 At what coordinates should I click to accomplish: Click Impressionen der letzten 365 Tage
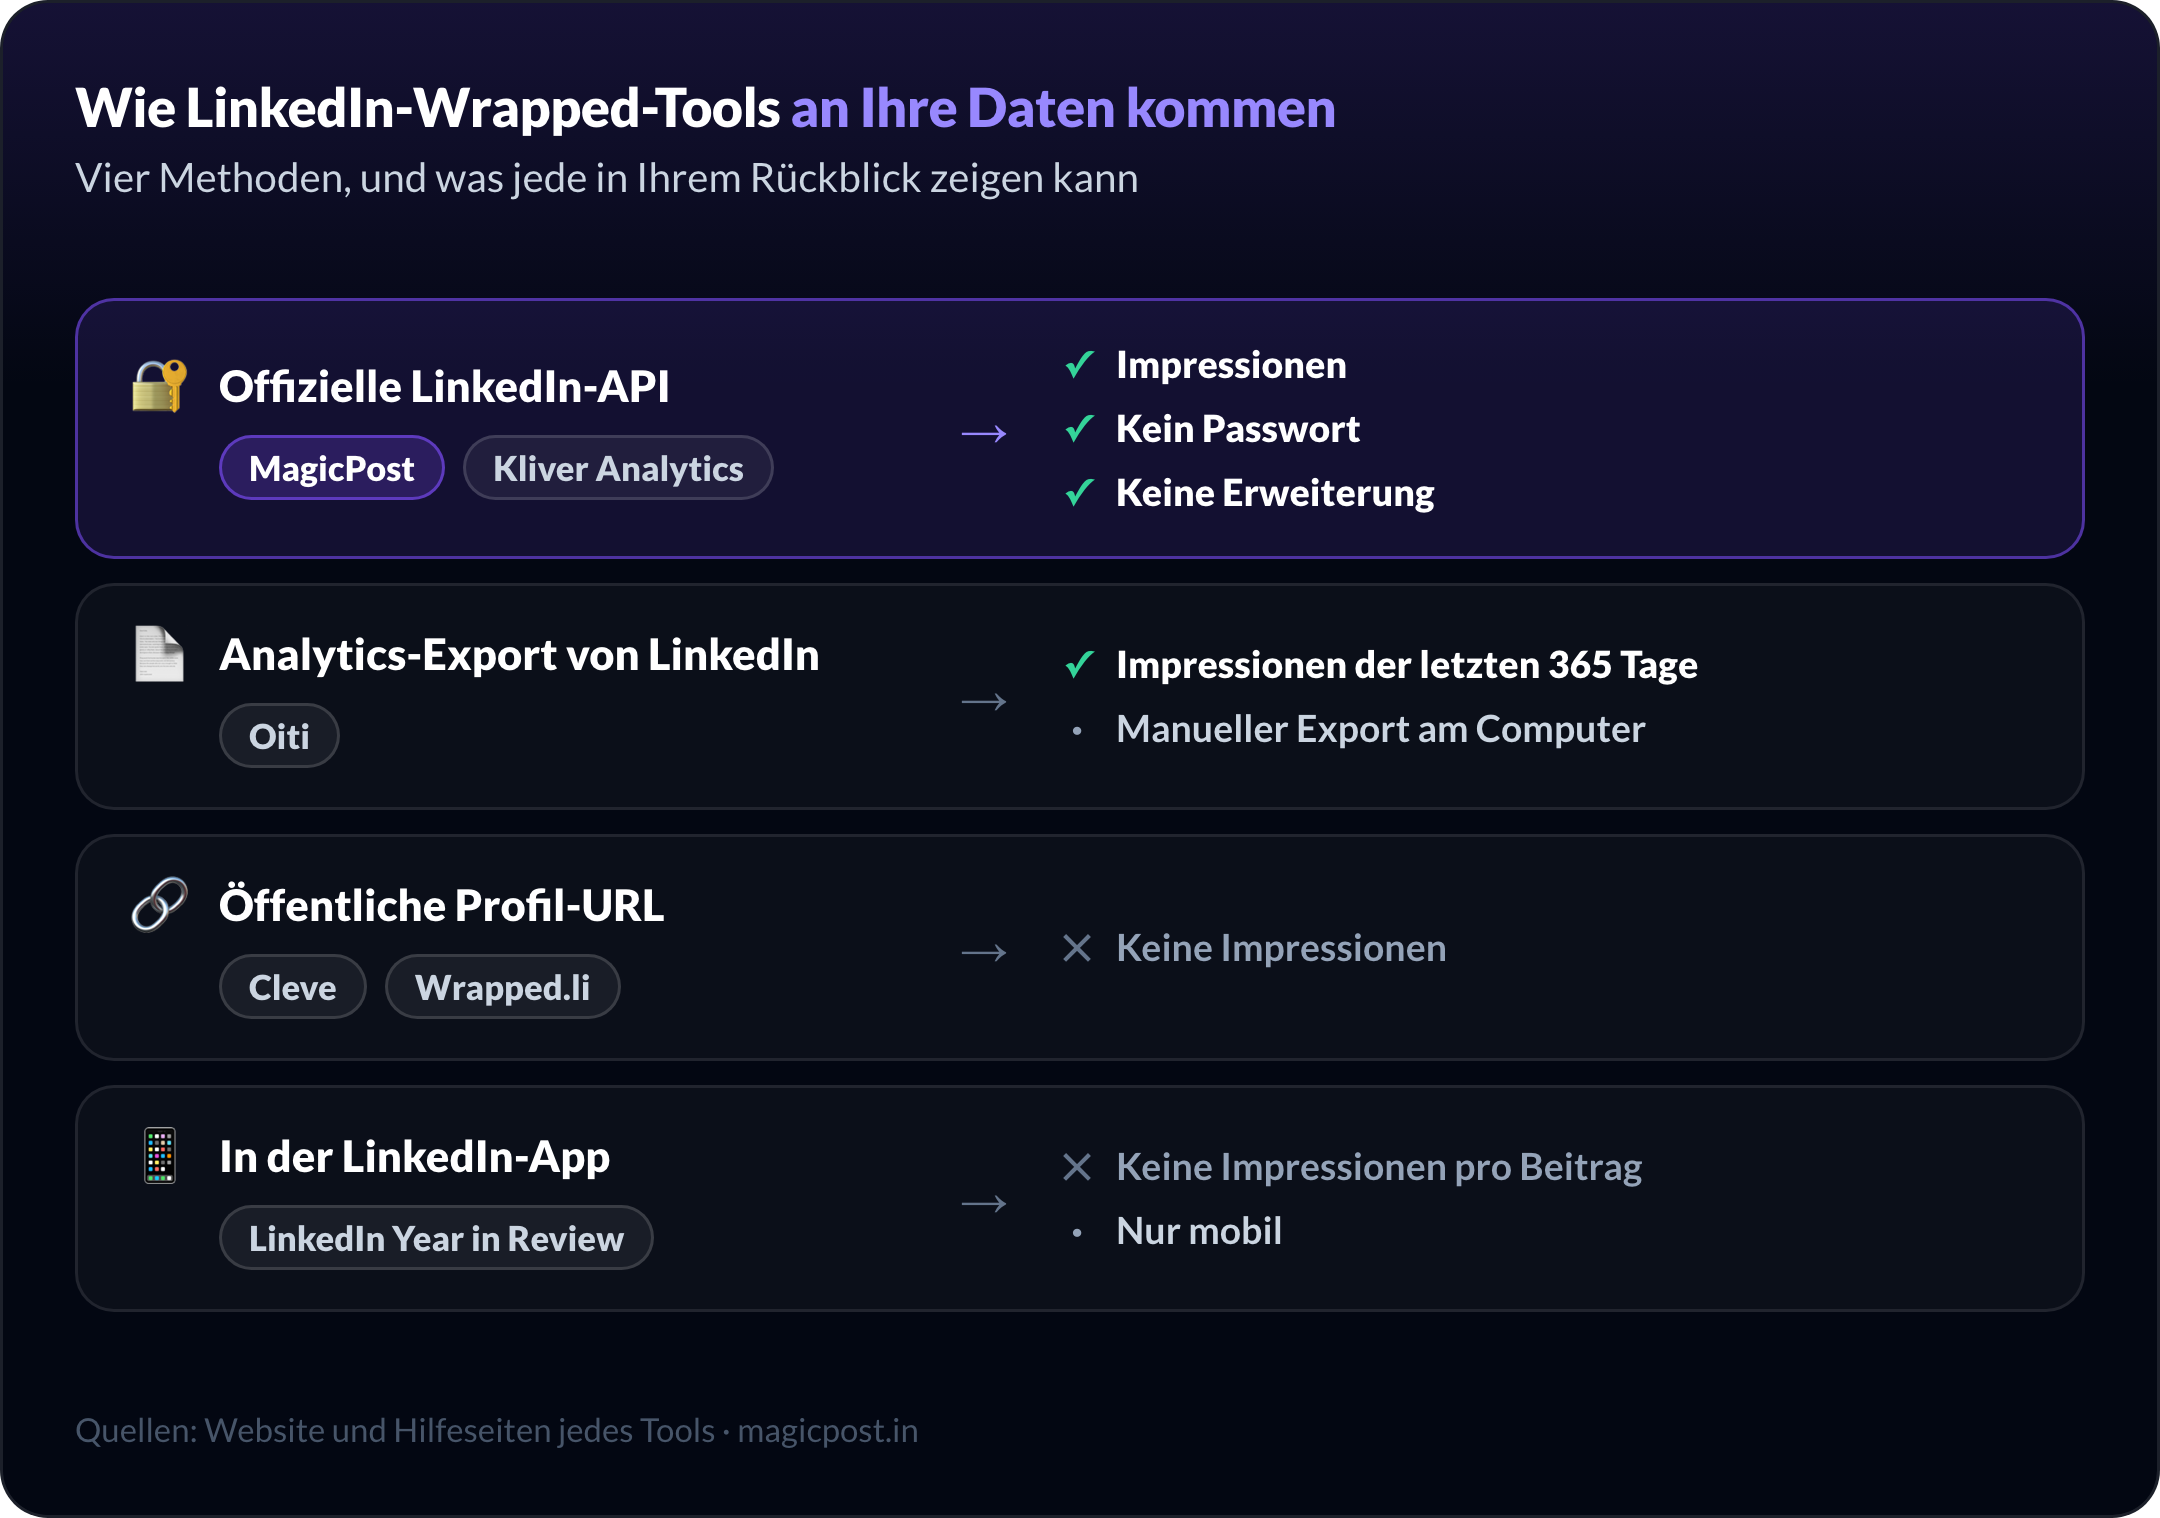1407,666
